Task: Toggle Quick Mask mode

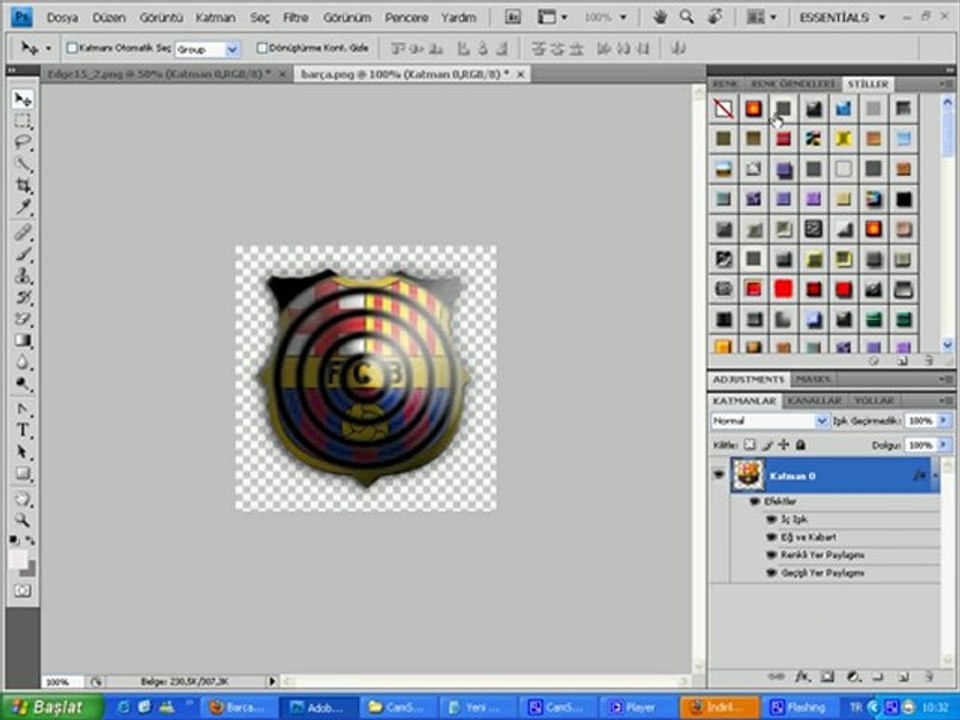Action: coord(23,591)
